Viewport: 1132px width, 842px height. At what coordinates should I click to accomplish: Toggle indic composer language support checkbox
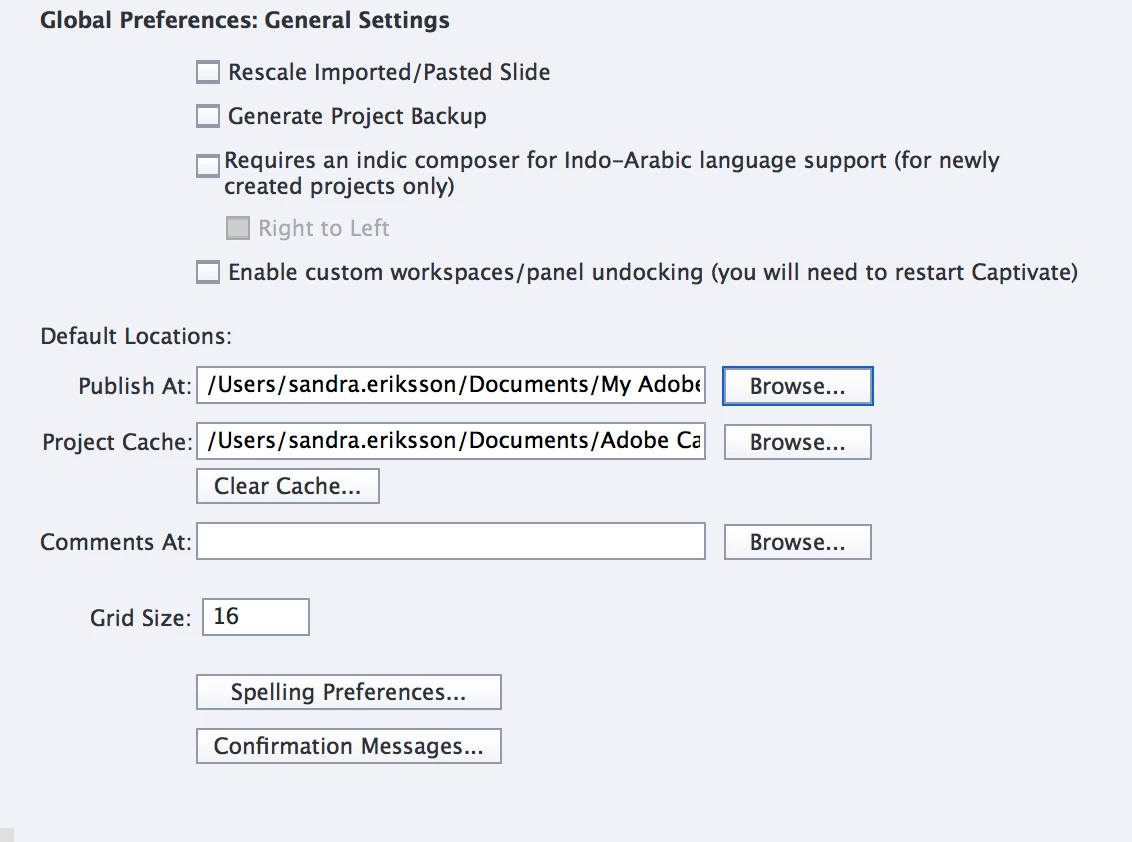[208, 166]
